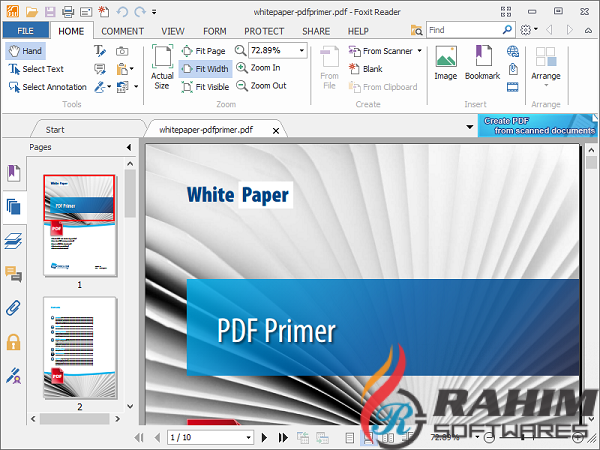Choose Fit Page zoom option
The image size is (600, 450).
203,51
